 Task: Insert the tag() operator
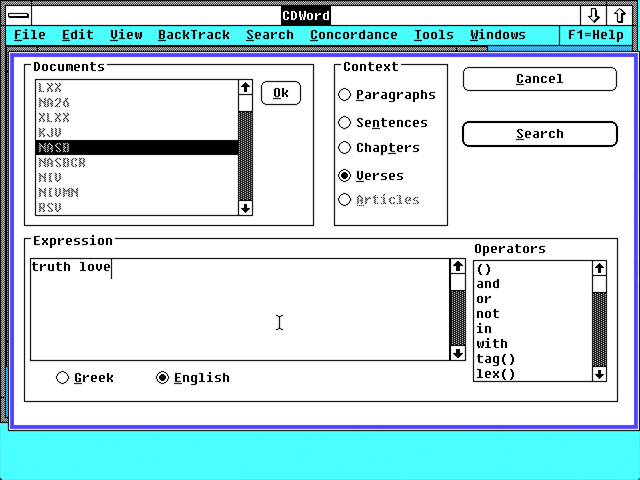point(532,359)
